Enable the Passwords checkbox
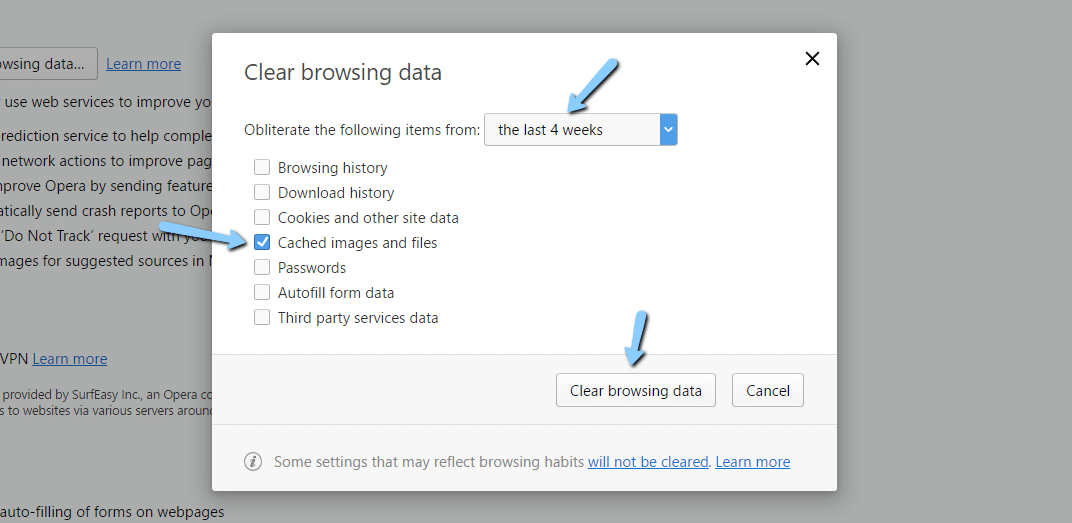 [262, 268]
